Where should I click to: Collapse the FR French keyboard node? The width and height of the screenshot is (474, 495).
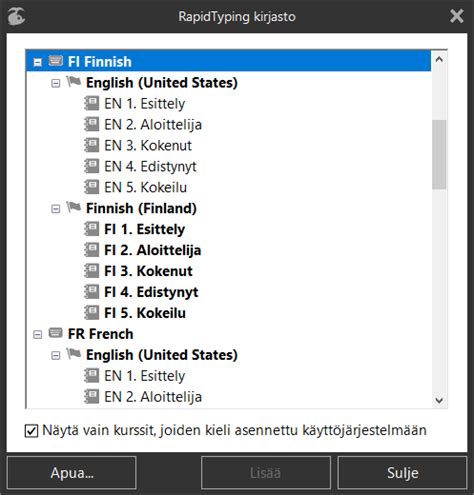point(38,334)
